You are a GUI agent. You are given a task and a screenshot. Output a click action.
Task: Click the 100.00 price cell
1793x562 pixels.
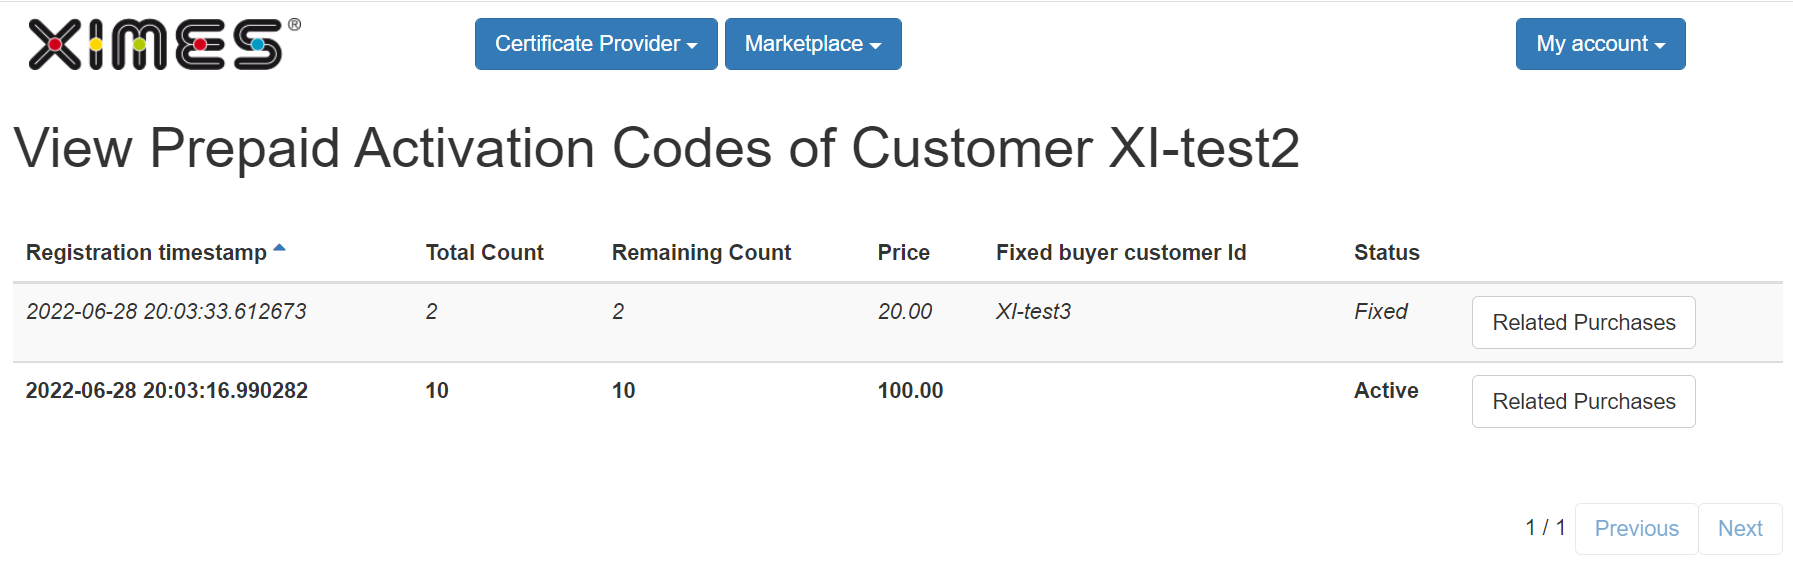[910, 391]
